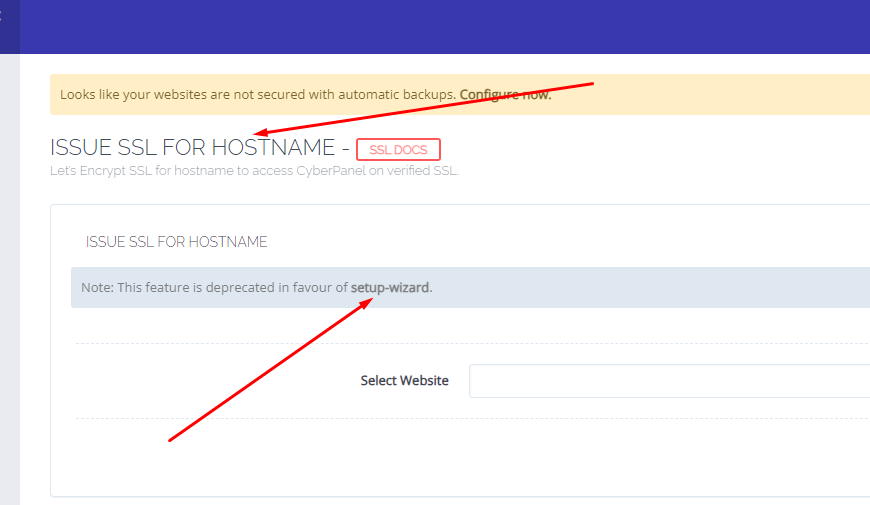Click the Configure now link
The image size is (870, 505).
pyautogui.click(x=505, y=95)
